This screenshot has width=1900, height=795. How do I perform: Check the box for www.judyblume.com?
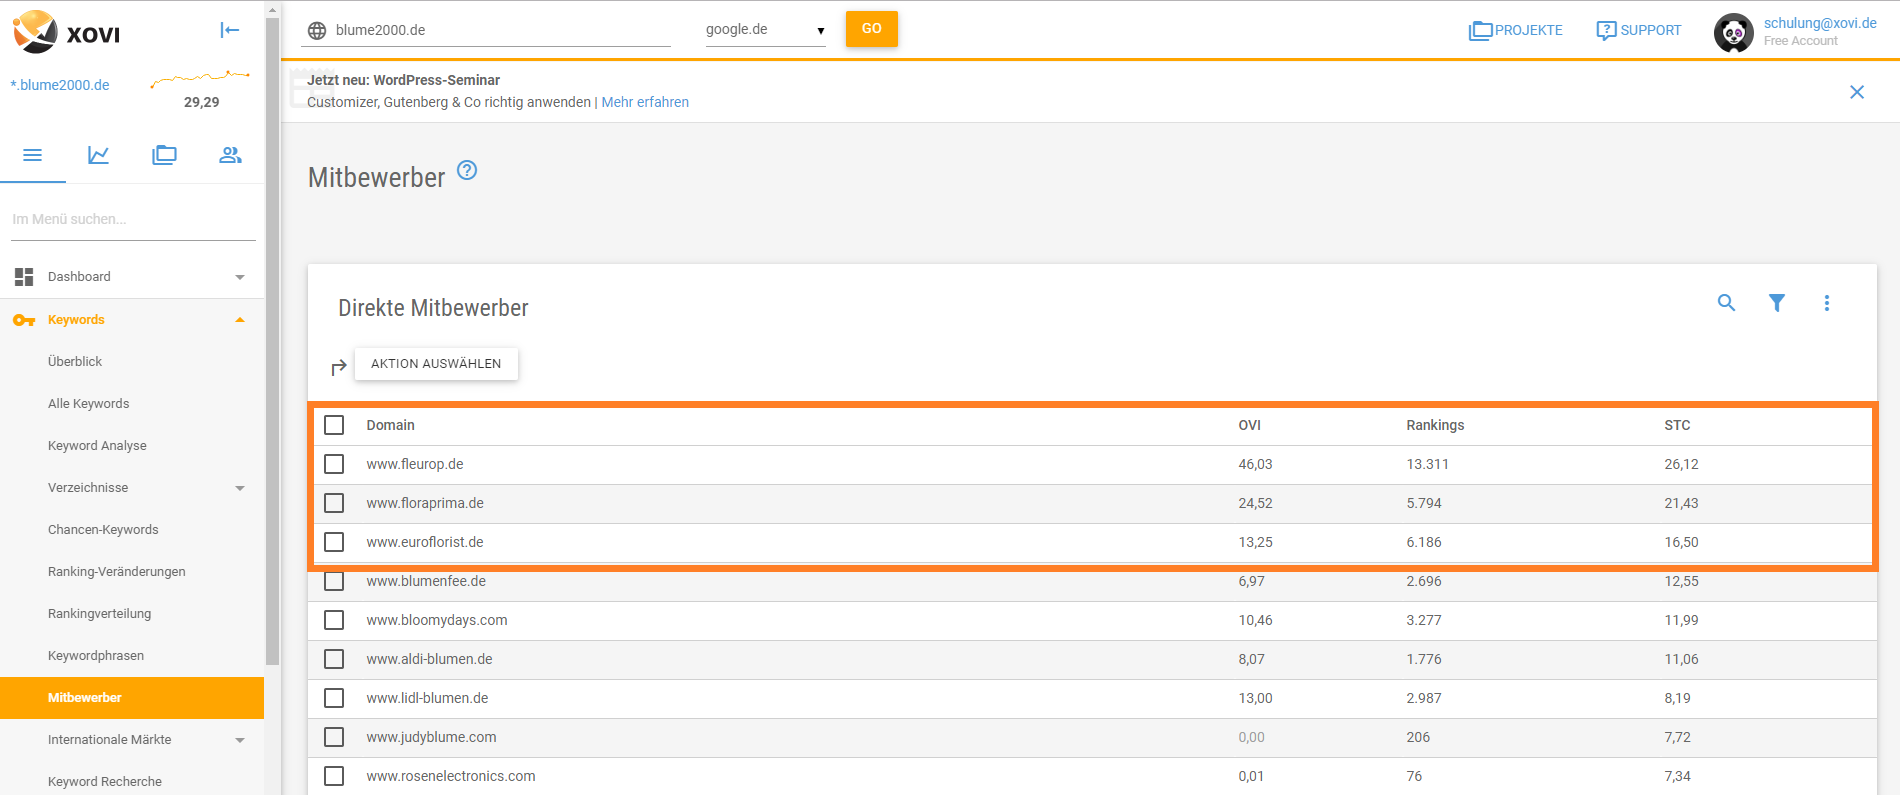tap(334, 737)
